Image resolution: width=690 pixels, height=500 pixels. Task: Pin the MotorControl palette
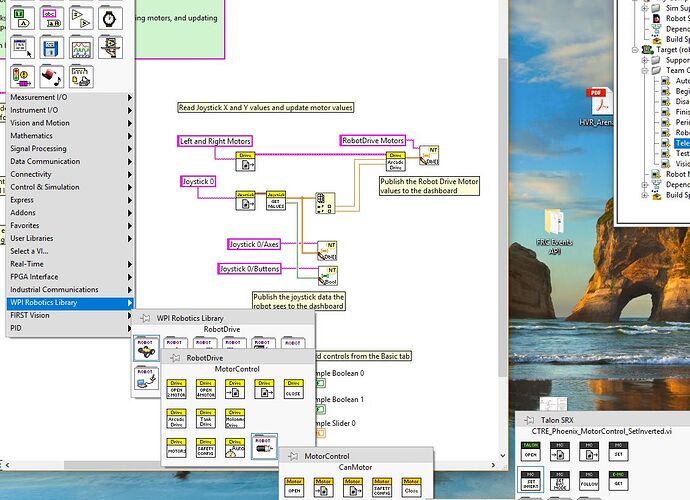click(293, 456)
